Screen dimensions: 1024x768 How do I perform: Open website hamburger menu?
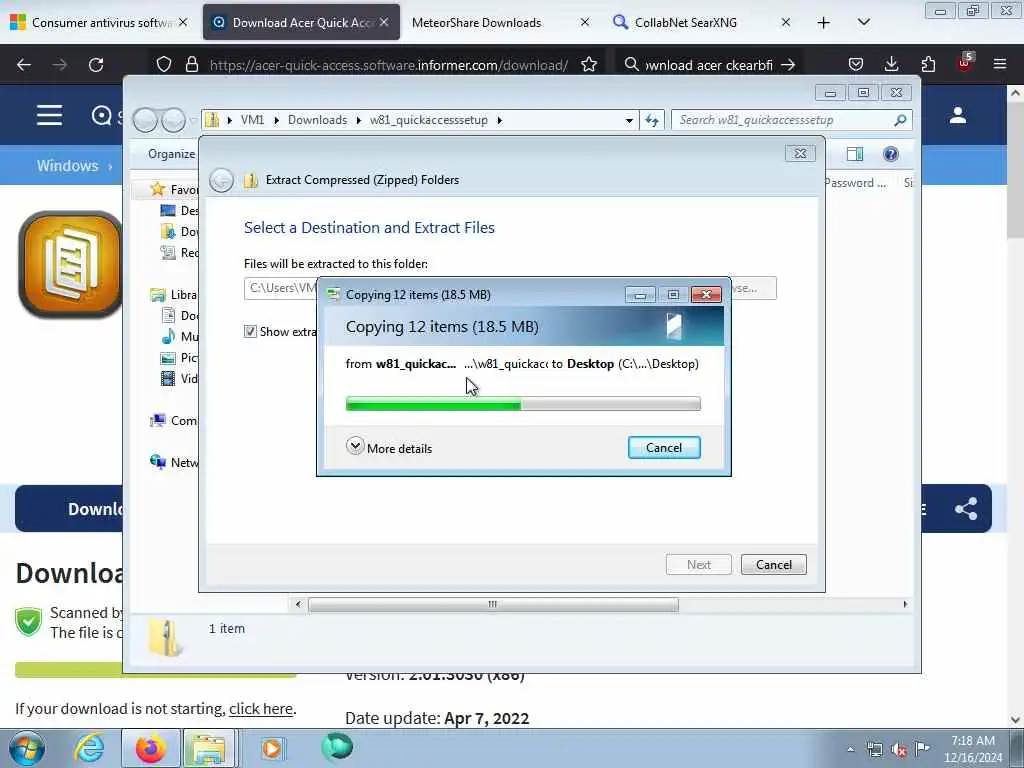tap(50, 116)
